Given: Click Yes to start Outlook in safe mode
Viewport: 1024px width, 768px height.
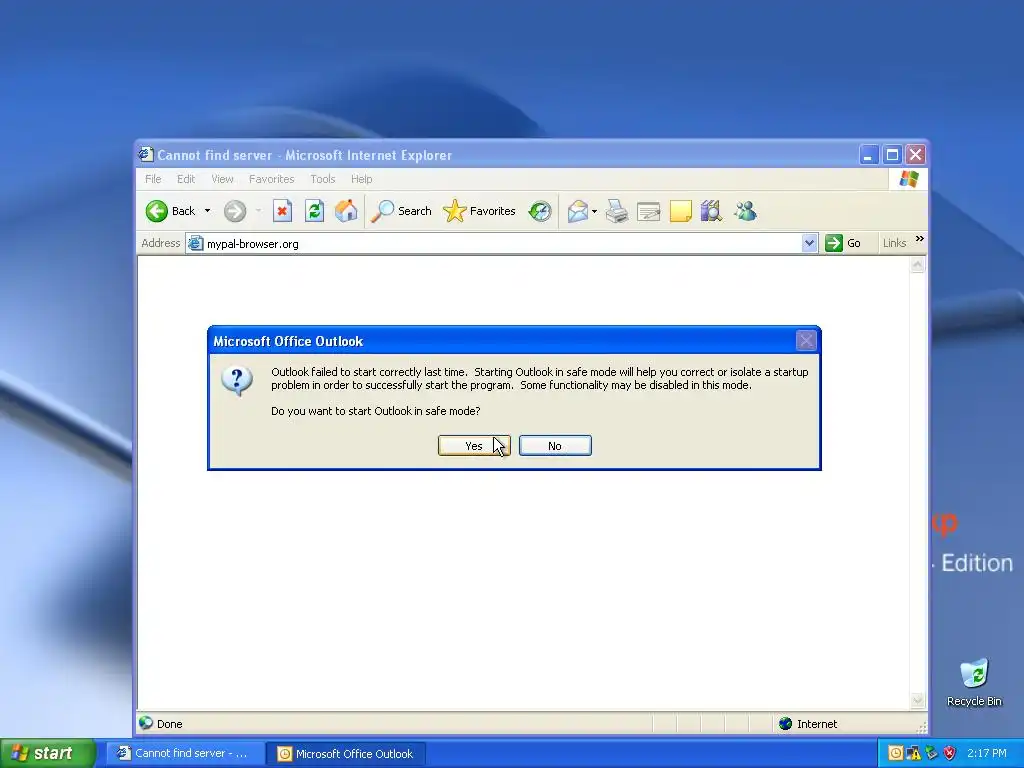Looking at the screenshot, I should pos(474,445).
